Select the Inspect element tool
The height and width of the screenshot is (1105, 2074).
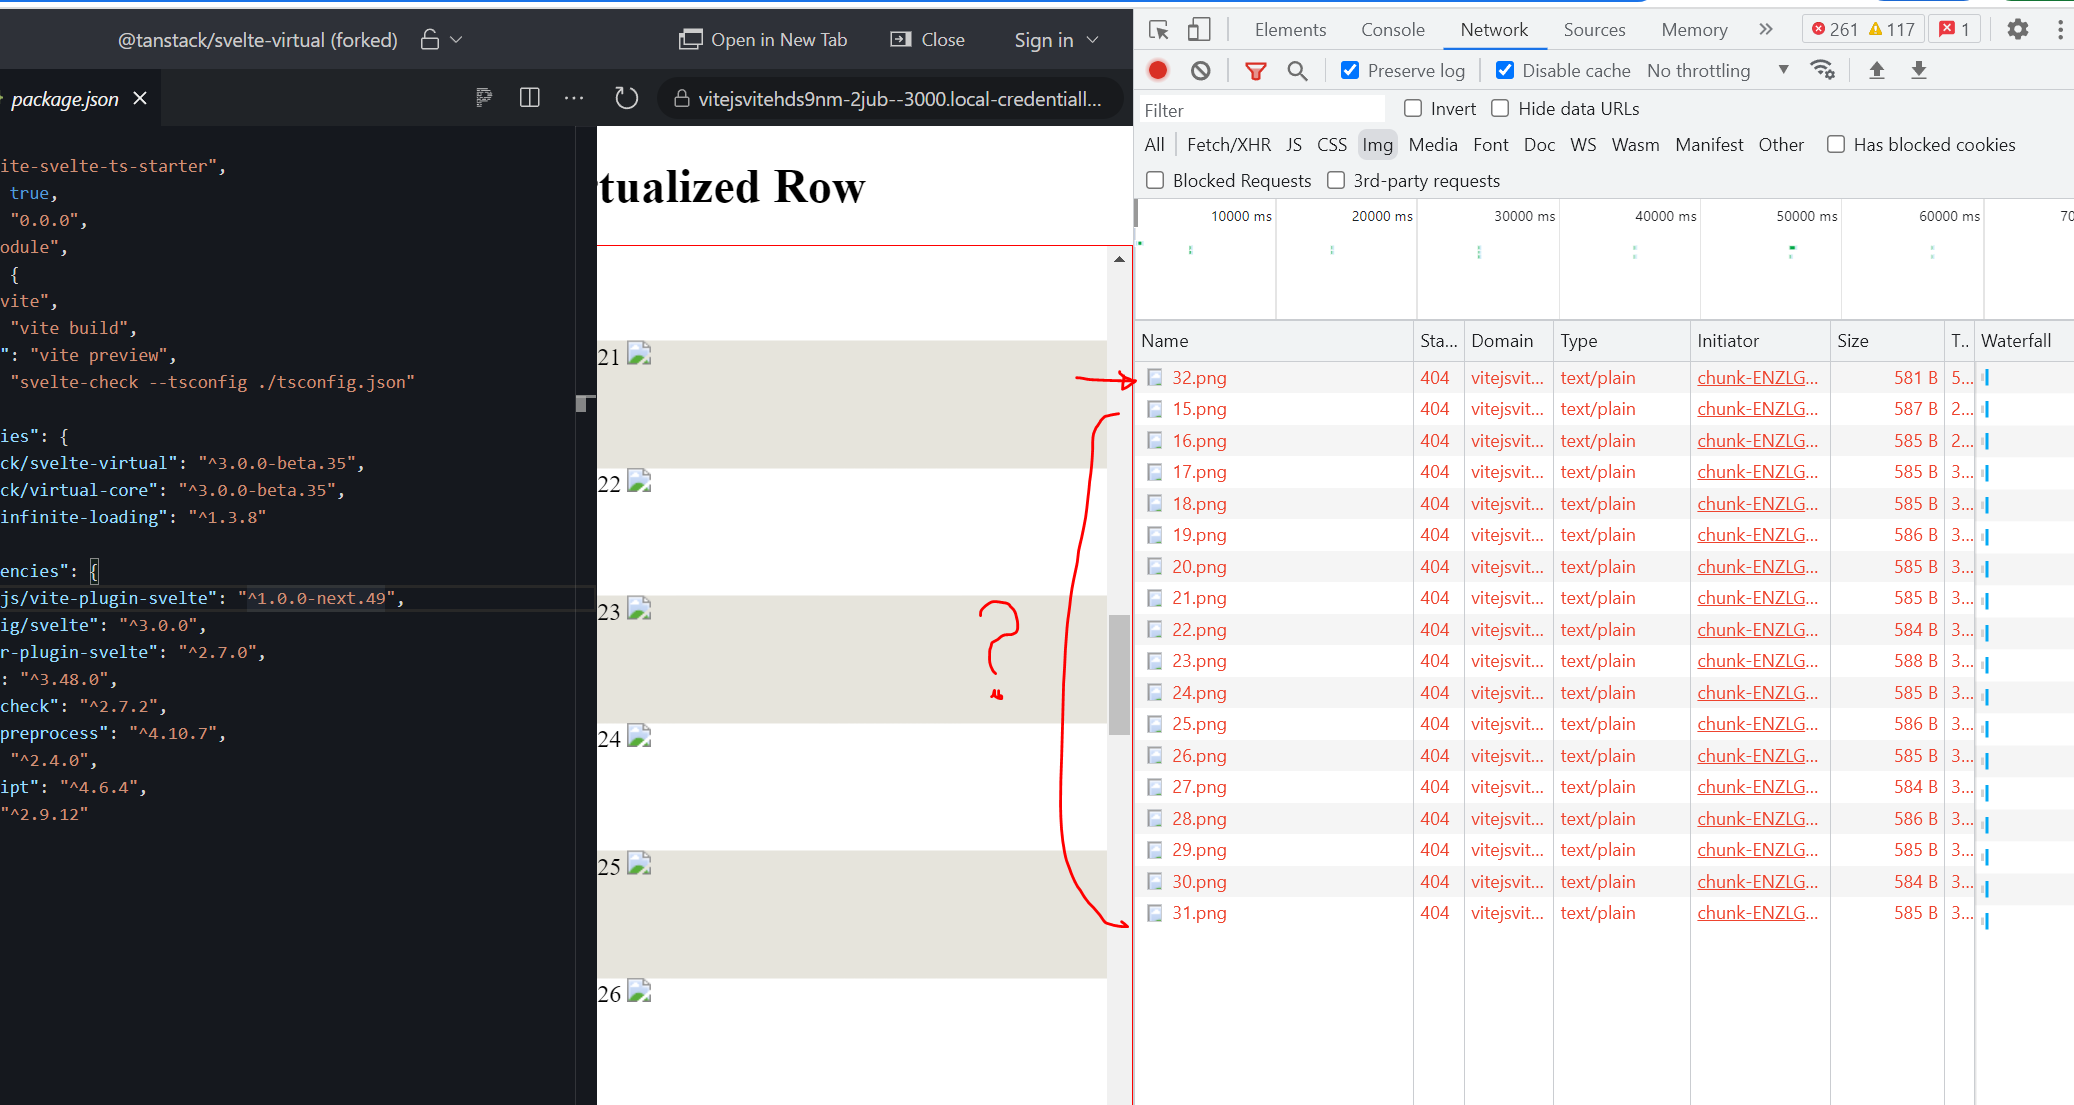(1158, 29)
